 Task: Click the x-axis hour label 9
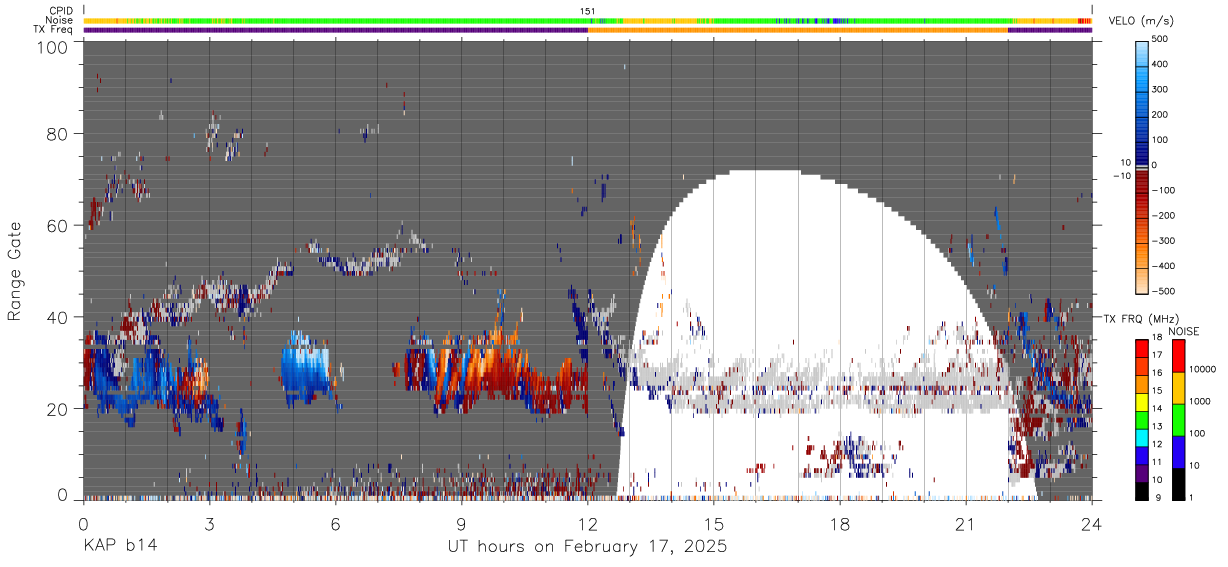(461, 523)
